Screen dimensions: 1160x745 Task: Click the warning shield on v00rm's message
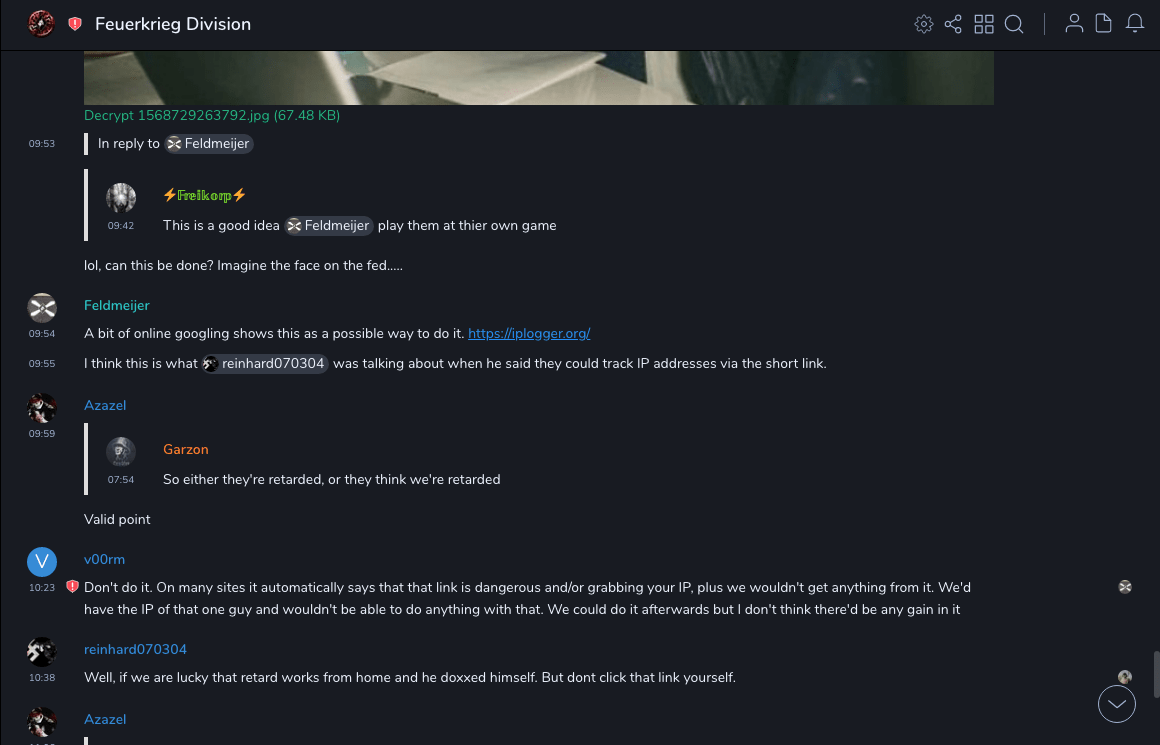click(72, 587)
